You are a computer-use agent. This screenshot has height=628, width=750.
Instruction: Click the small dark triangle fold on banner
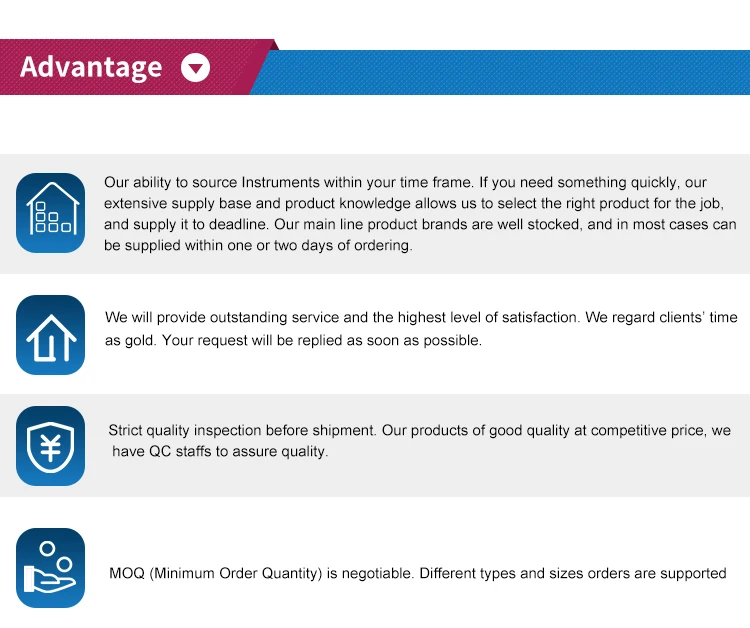(275, 45)
